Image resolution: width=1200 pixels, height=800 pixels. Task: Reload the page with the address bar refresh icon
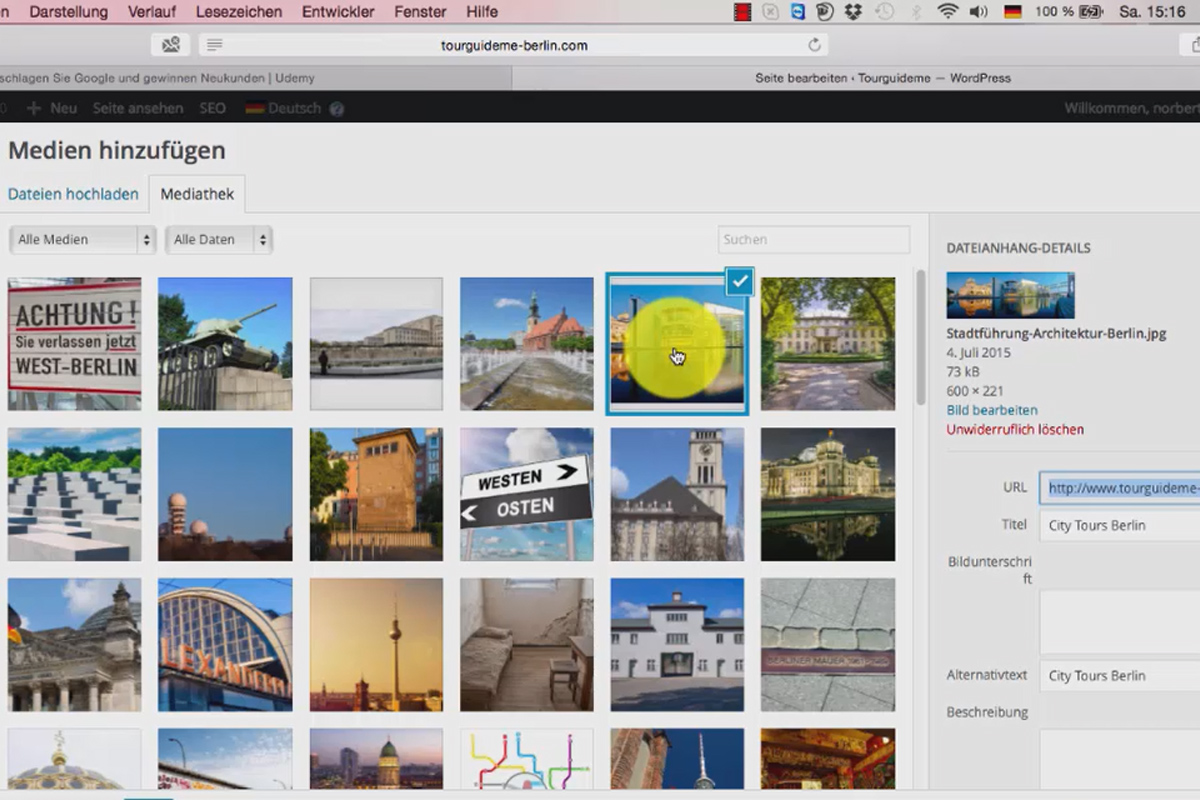pyautogui.click(x=814, y=45)
